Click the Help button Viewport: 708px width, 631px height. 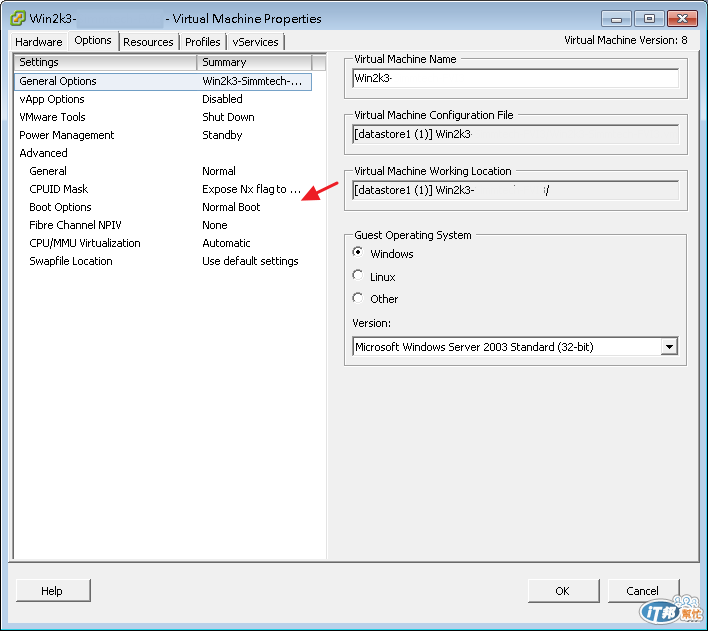click(53, 591)
